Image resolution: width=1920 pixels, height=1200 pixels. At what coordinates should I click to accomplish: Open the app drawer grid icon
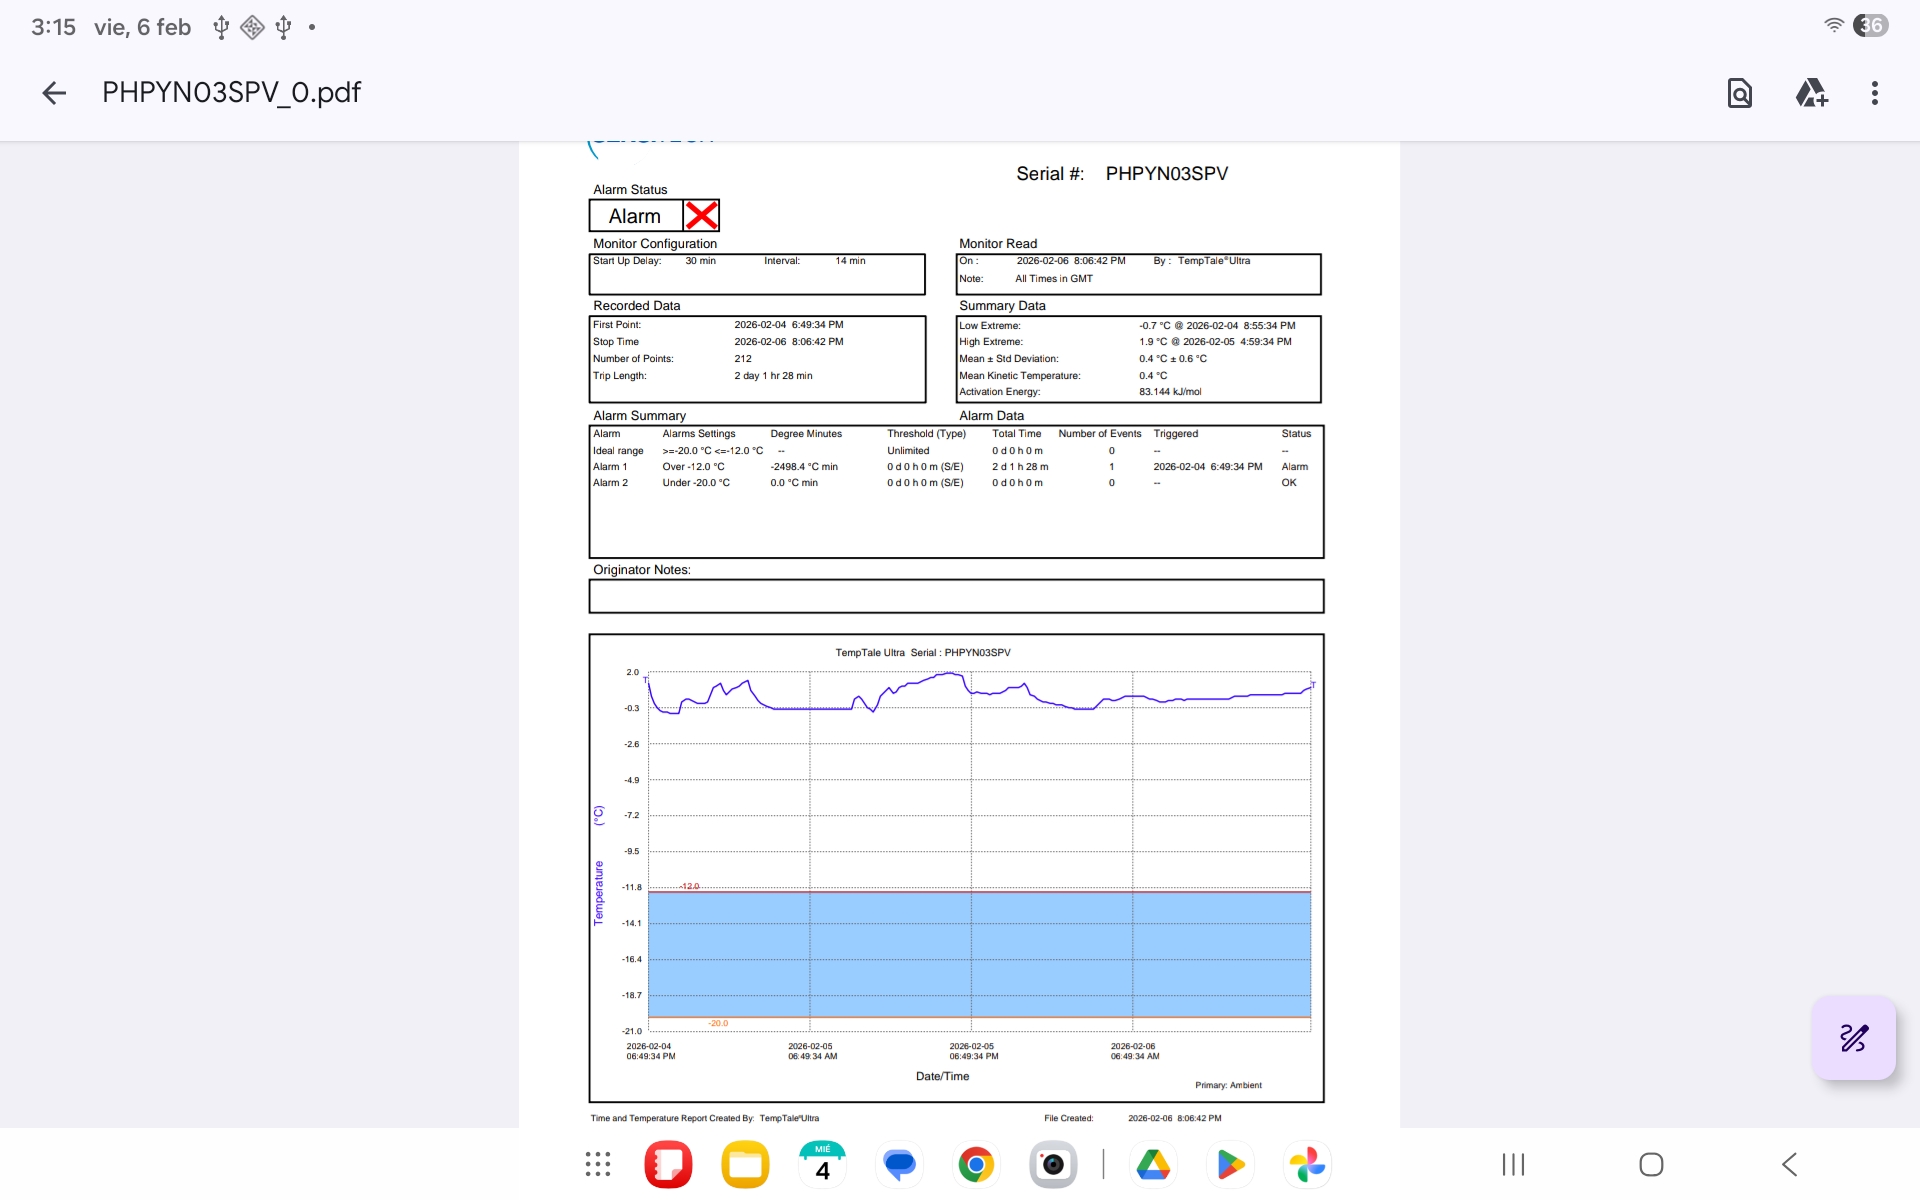[598, 1164]
